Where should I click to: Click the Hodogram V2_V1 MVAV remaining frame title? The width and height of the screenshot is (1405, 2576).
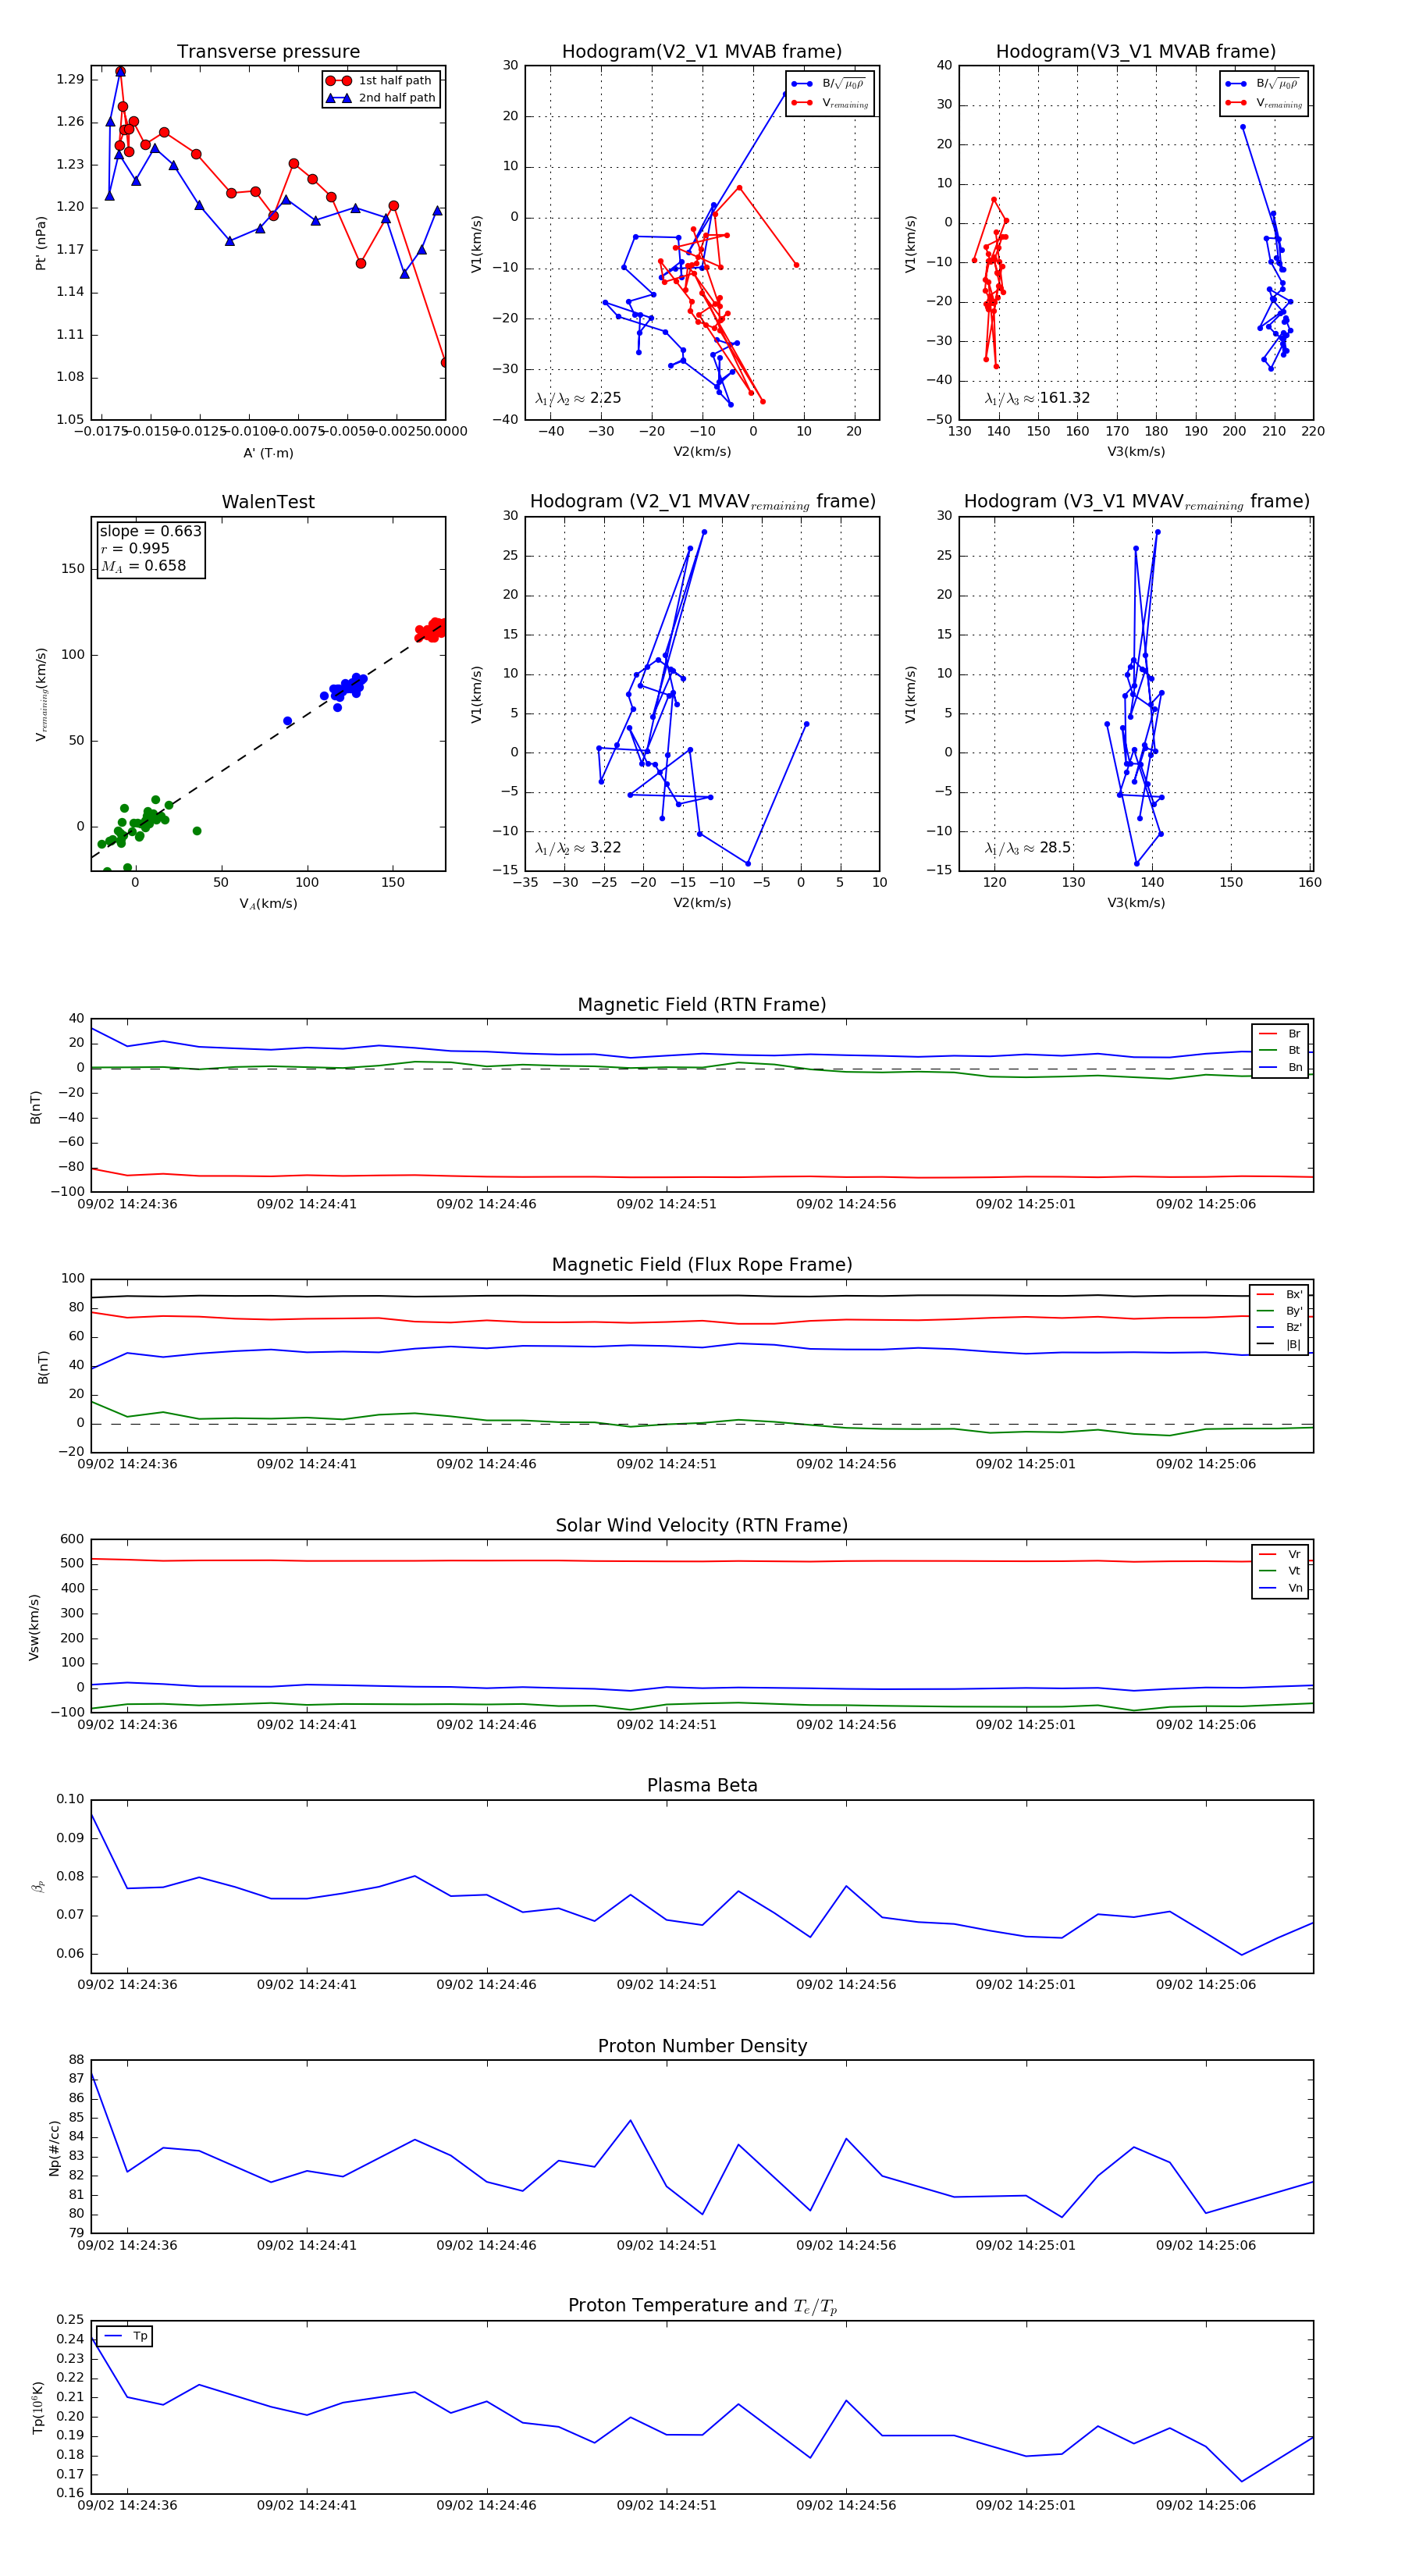pos(702,502)
